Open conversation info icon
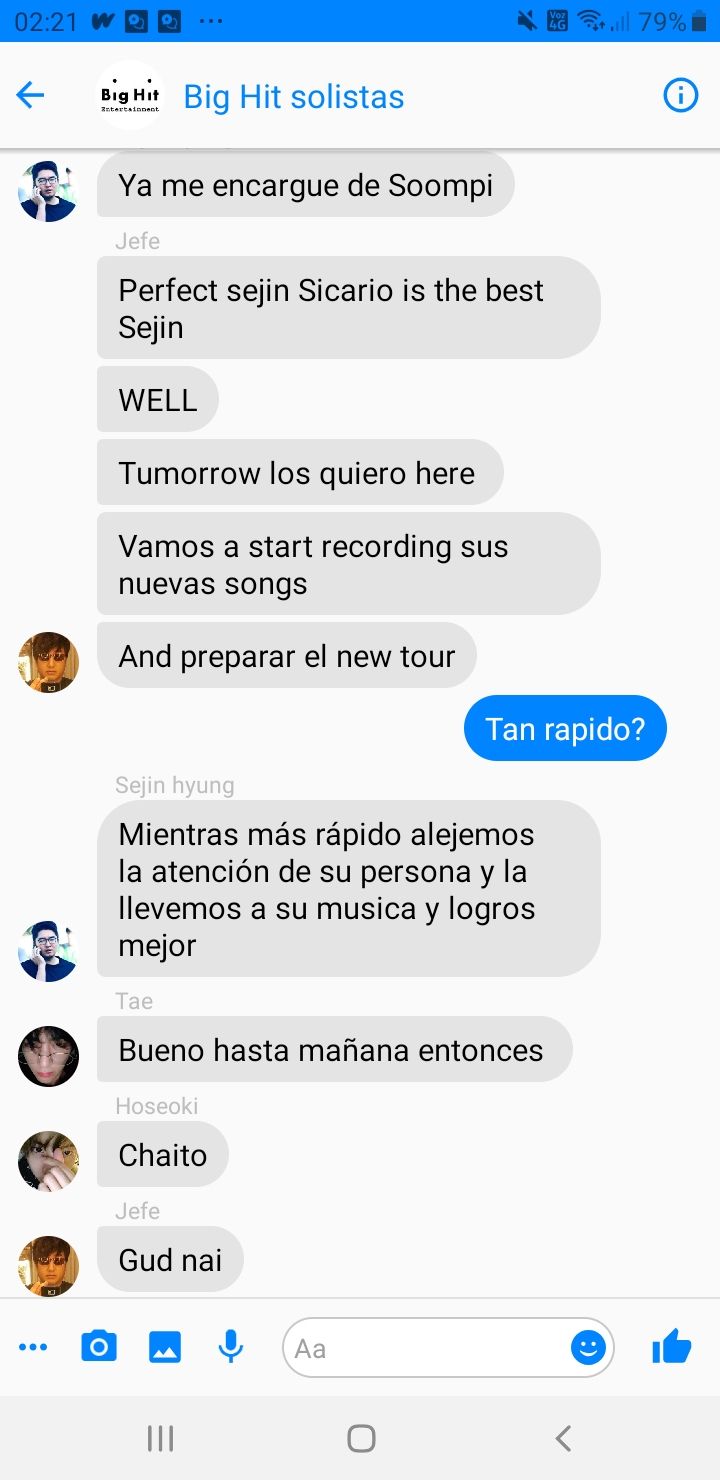Viewport: 720px width, 1480px height. point(681,96)
